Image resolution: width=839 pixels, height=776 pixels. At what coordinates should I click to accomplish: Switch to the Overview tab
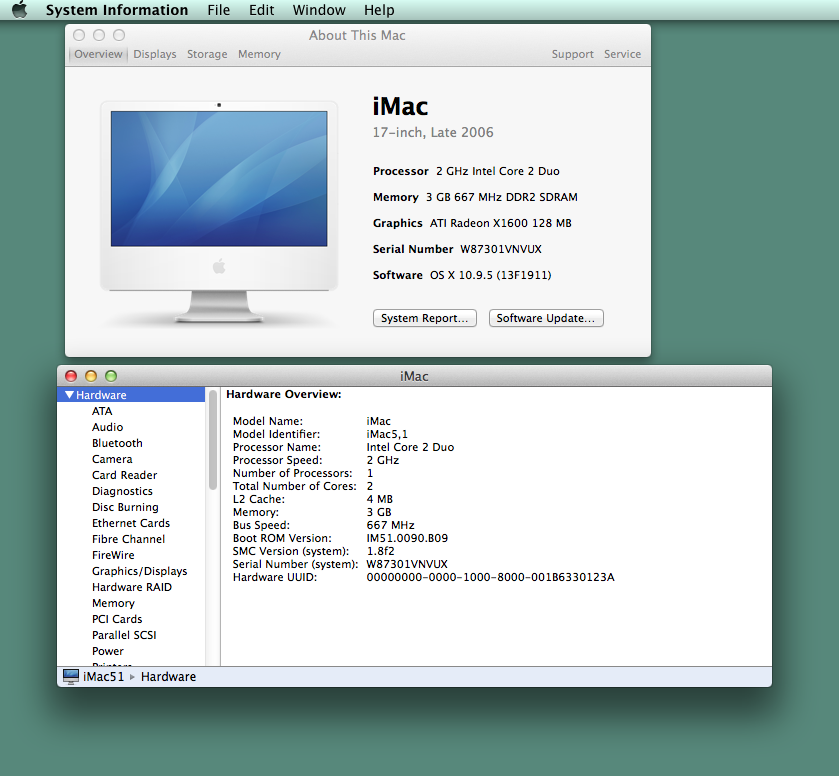[98, 54]
